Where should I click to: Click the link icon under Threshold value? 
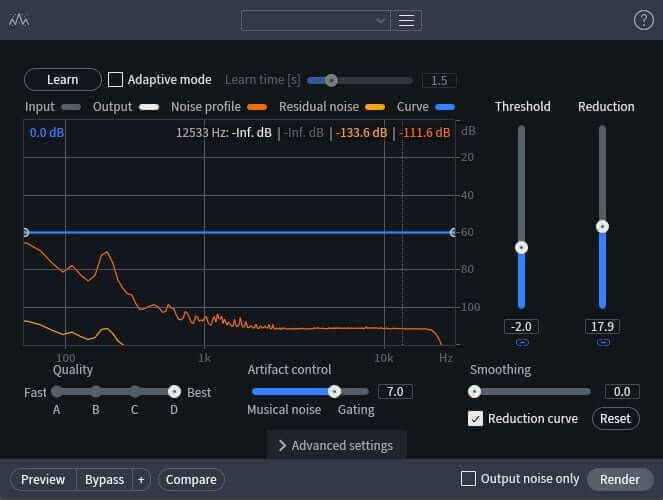[522, 342]
